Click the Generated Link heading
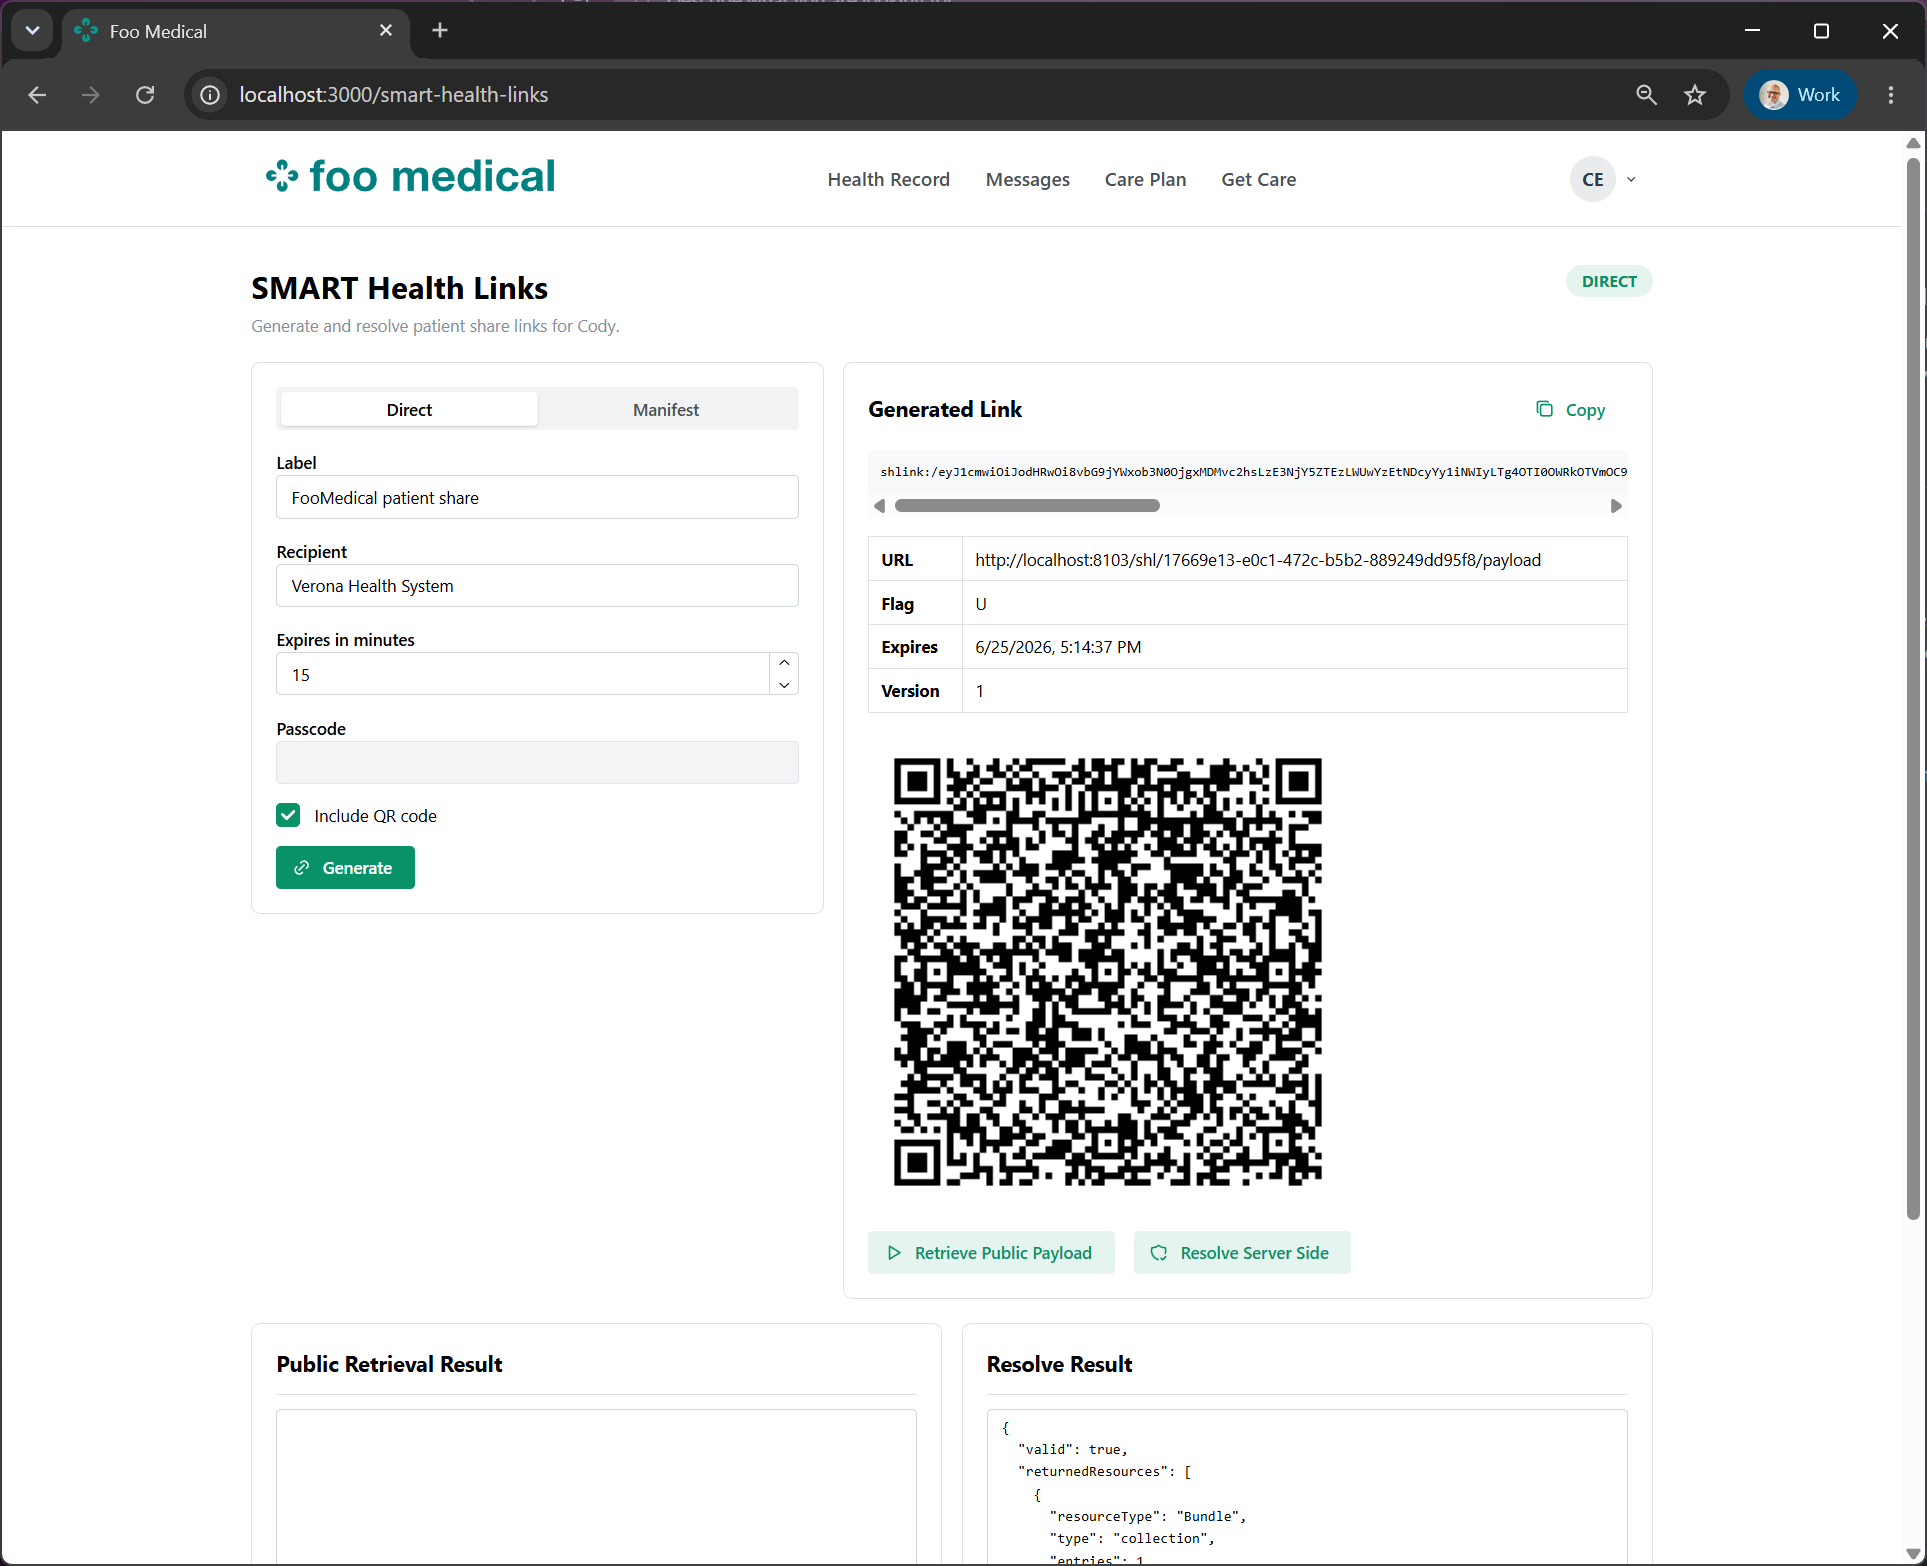This screenshot has width=1927, height=1566. (x=945, y=410)
